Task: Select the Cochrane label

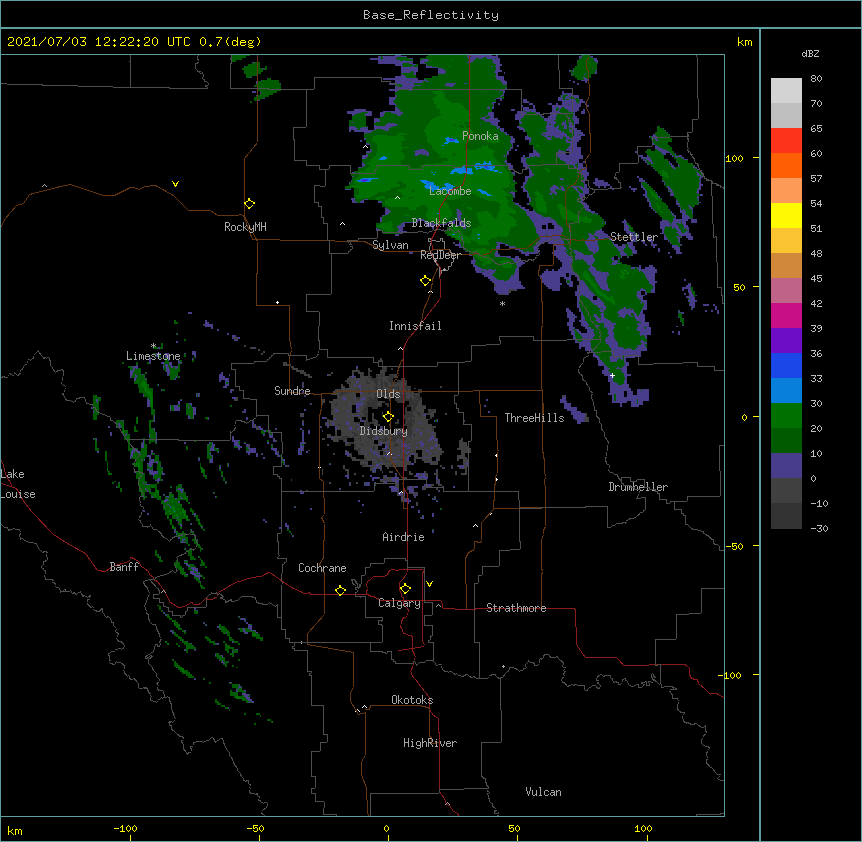Action: click(322, 568)
